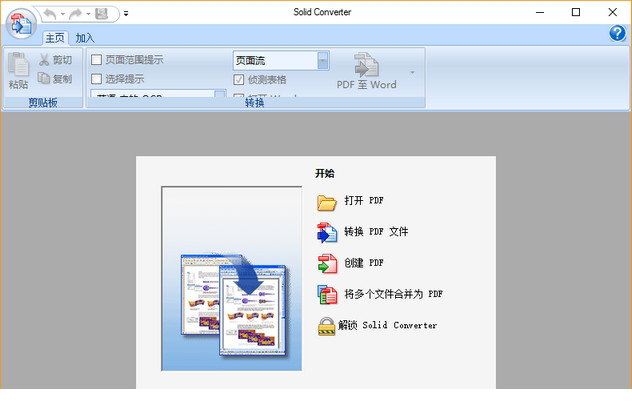The width and height of the screenshot is (632, 404).
Task: Minimize the Solid Converter window
Action: pos(540,12)
